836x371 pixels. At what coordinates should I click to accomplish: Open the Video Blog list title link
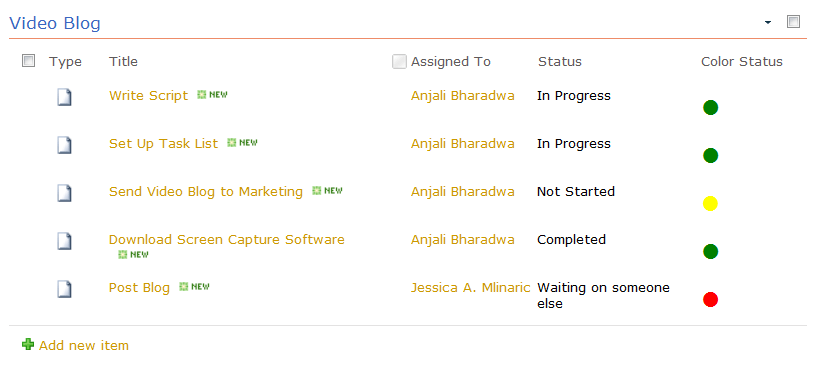[55, 23]
